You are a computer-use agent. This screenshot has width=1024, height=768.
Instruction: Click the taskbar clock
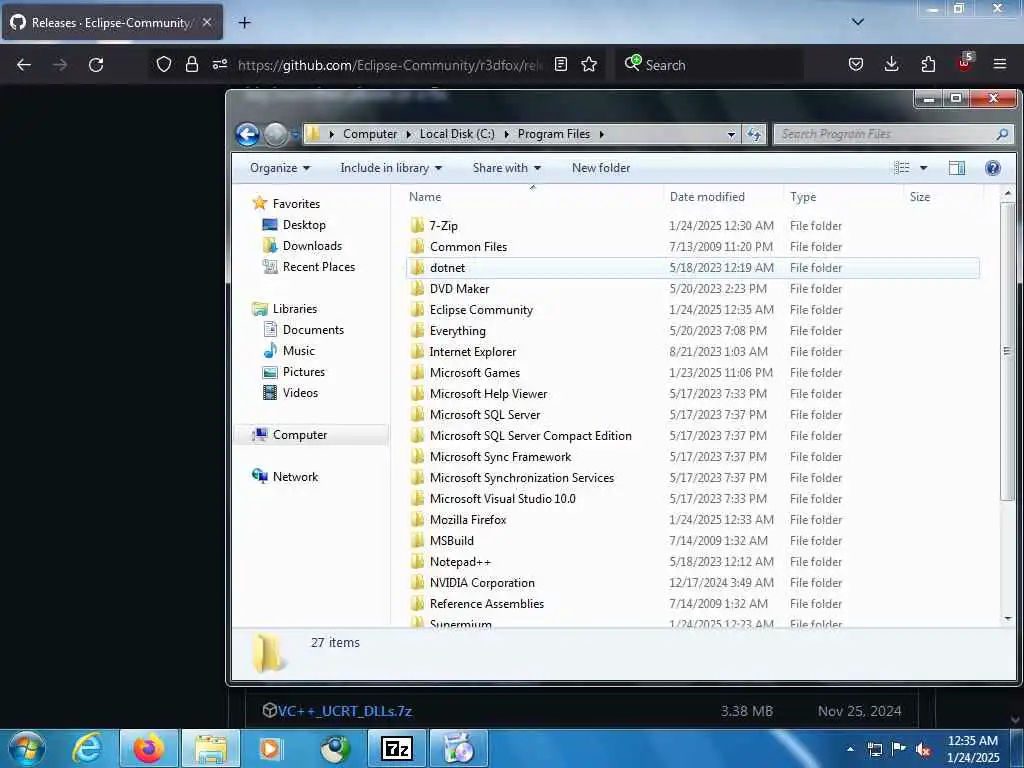click(973, 749)
